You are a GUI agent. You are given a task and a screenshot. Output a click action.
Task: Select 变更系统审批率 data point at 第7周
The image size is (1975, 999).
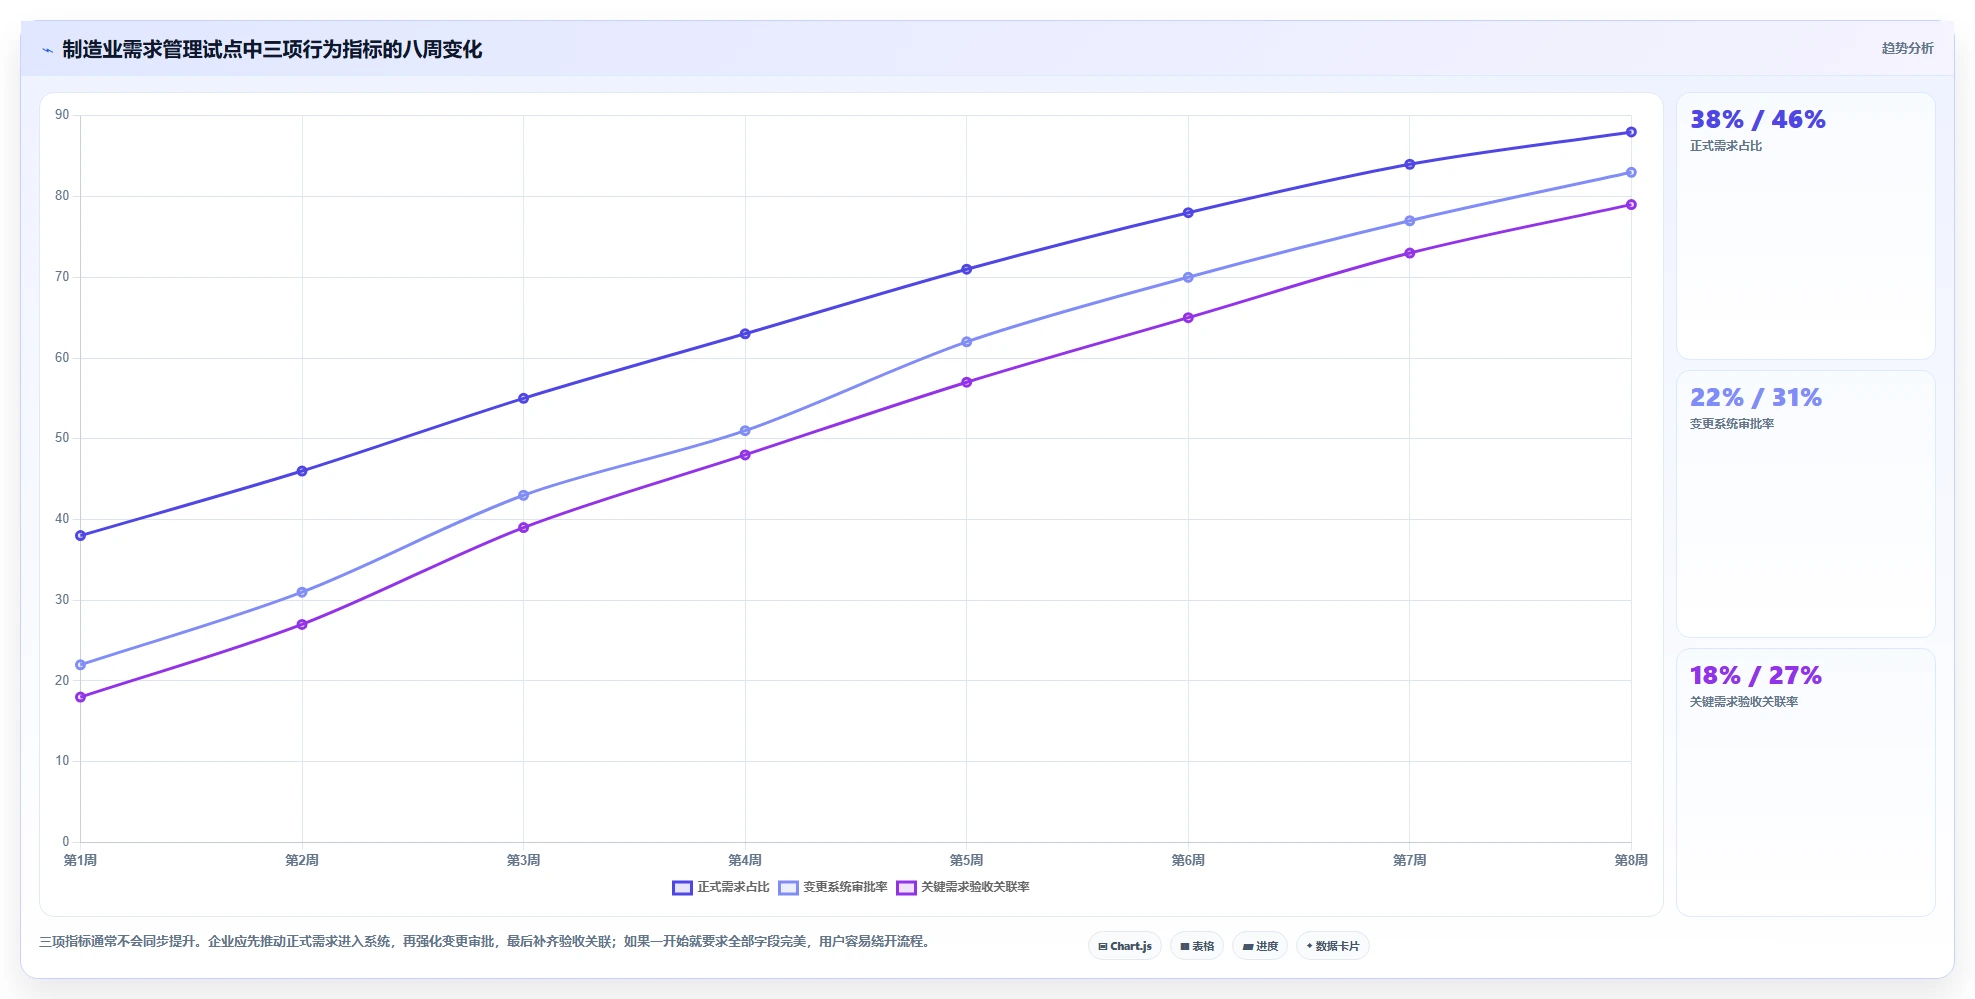pyautogui.click(x=1410, y=221)
